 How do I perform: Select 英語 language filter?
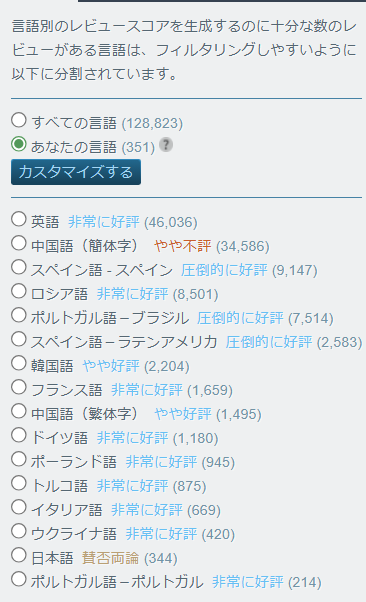coord(18,219)
